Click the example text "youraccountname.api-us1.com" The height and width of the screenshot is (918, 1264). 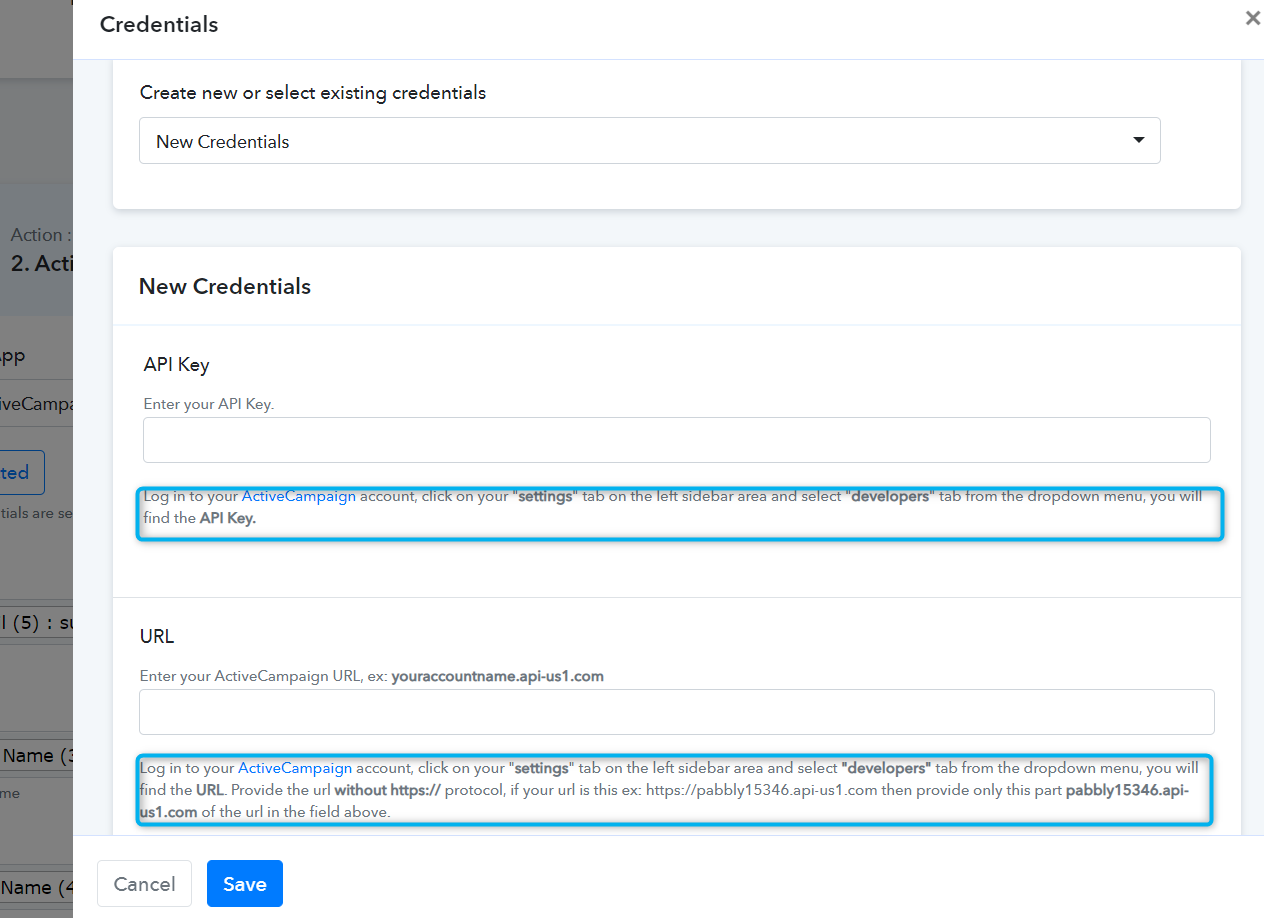497,676
